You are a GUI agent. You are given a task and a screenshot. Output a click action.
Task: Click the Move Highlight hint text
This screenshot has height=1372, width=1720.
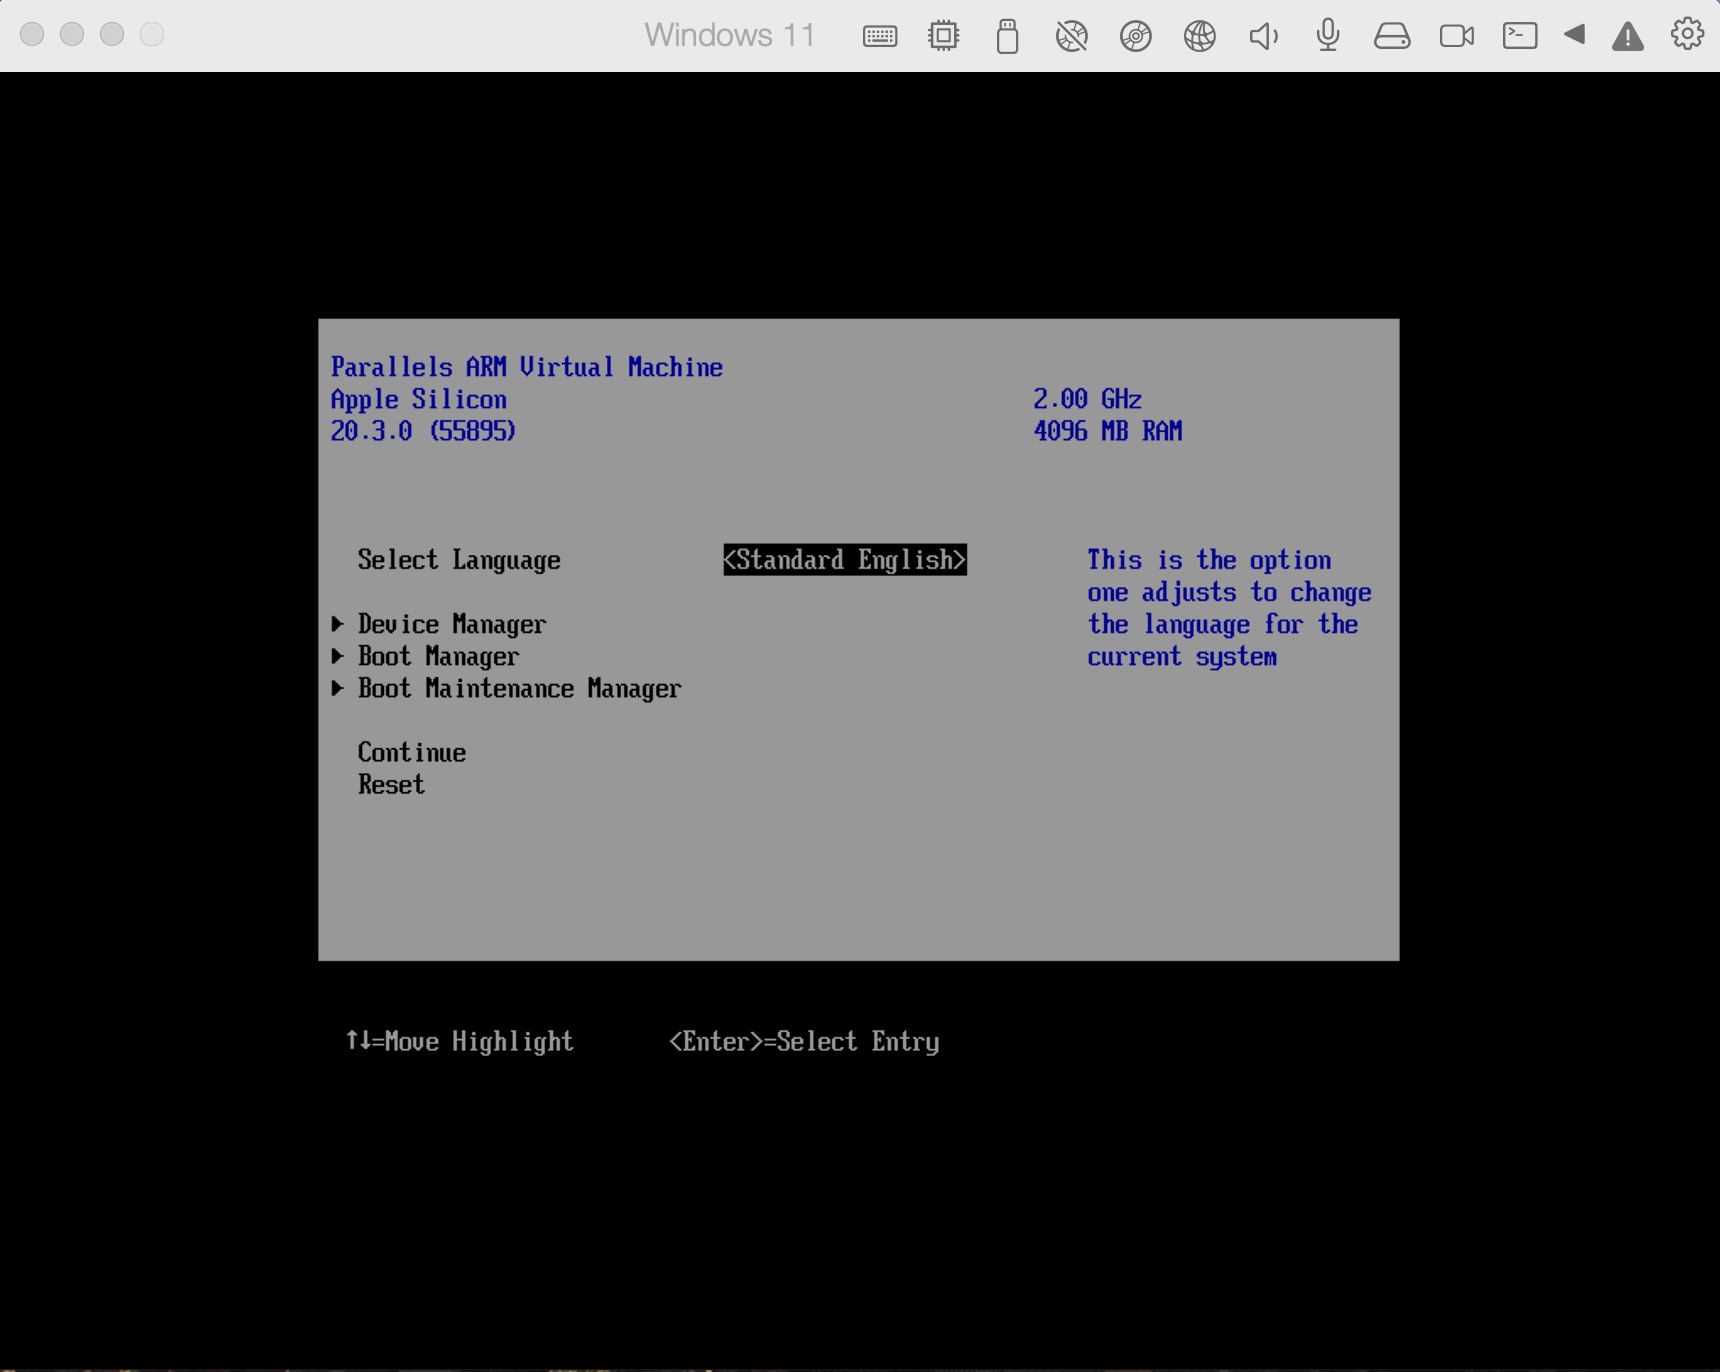pyautogui.click(x=460, y=1042)
